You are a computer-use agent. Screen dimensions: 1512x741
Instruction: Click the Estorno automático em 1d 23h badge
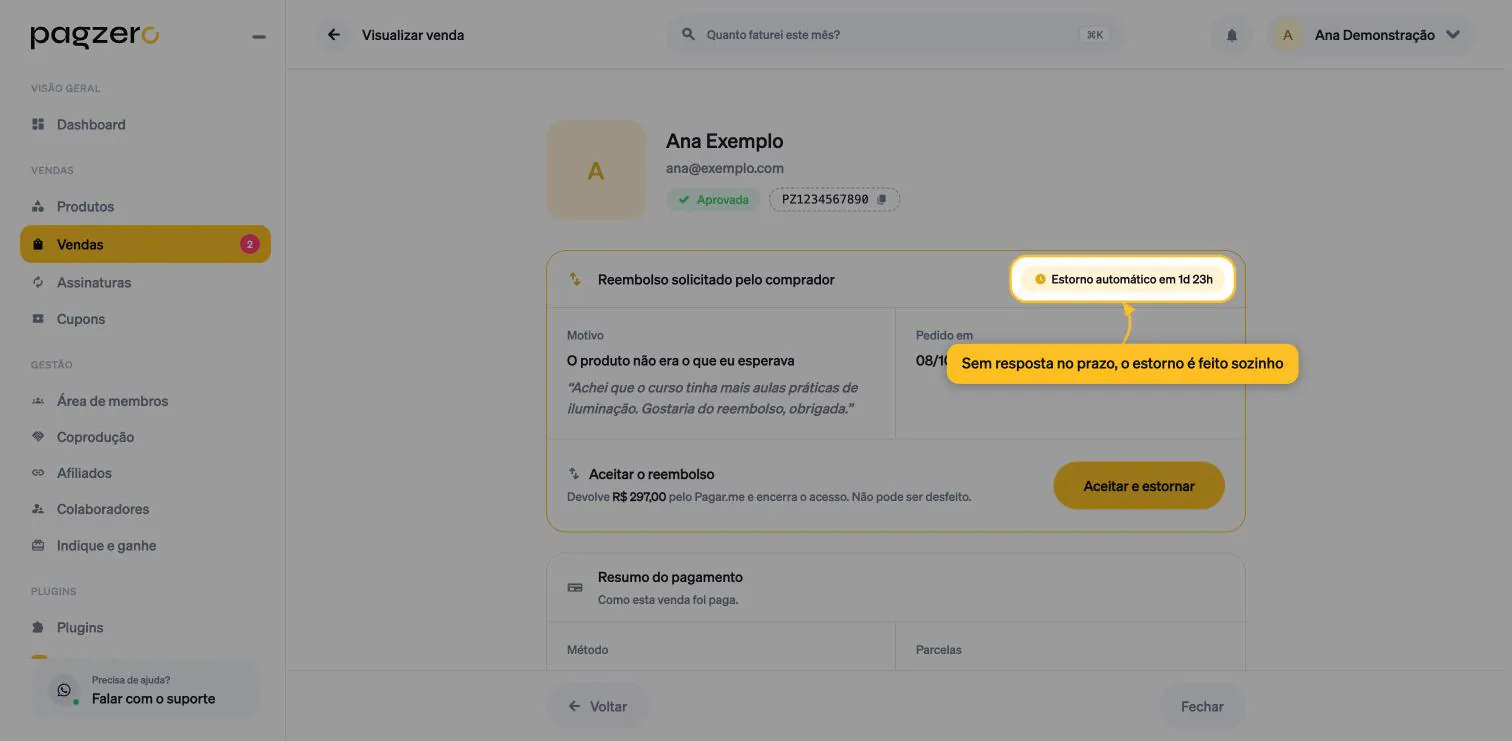(1123, 280)
